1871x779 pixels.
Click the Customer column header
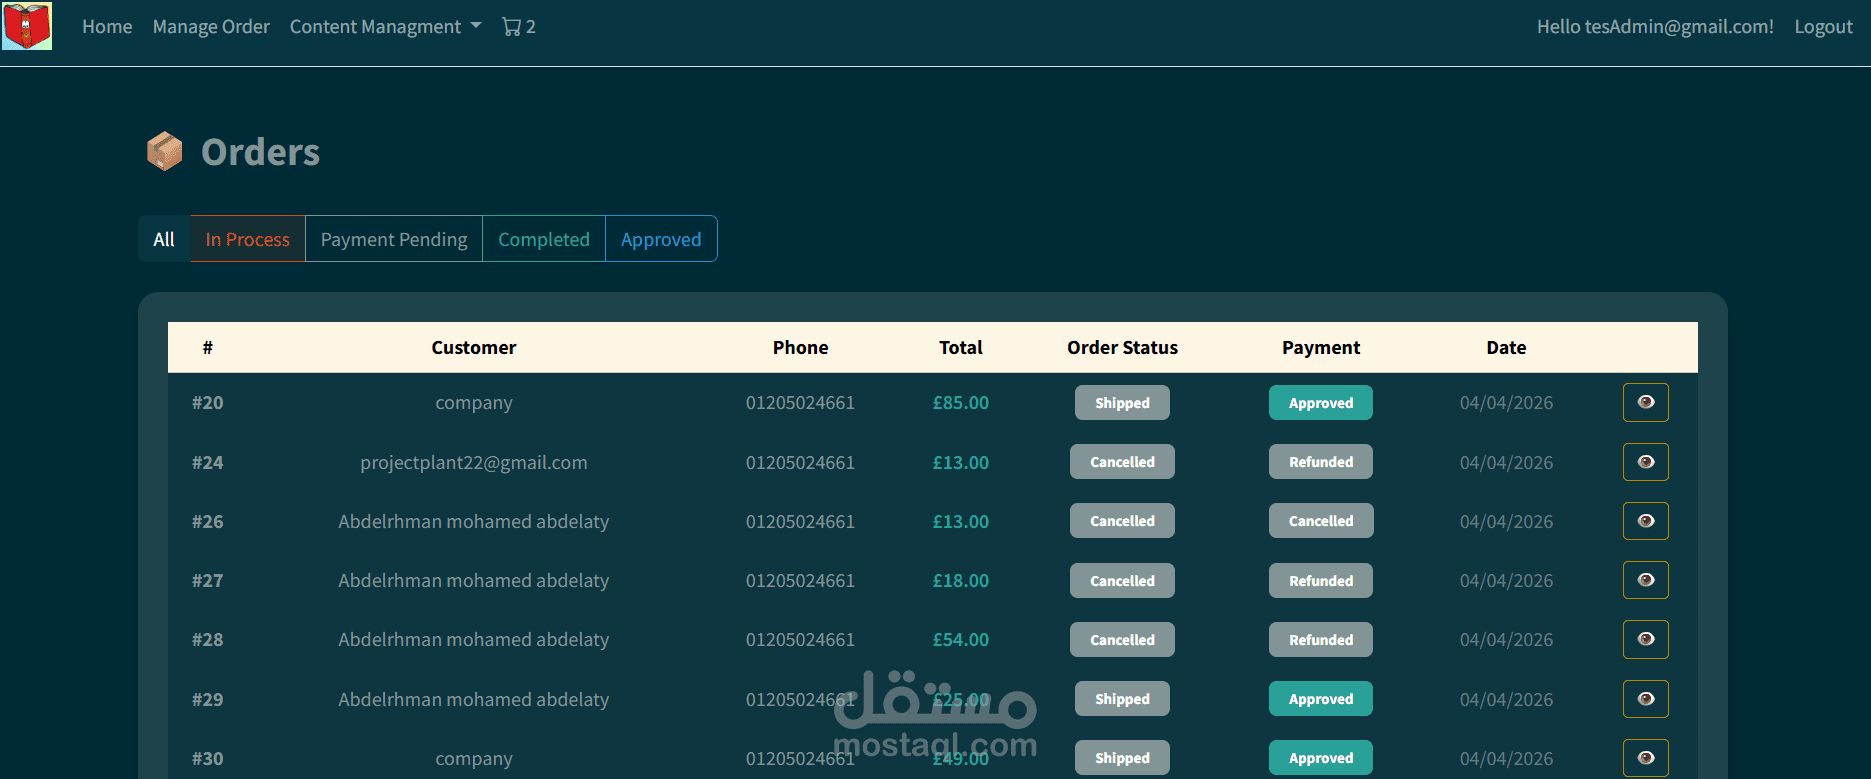pos(474,348)
